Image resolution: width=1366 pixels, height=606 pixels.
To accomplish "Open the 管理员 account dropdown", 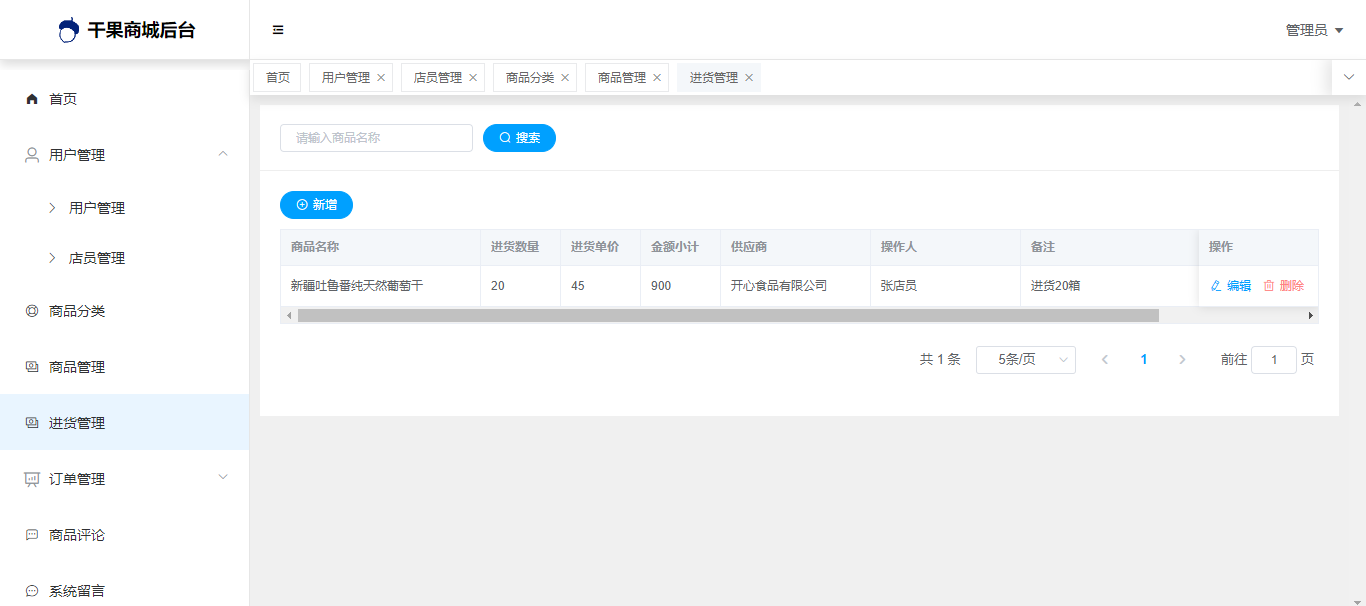I will pyautogui.click(x=1314, y=30).
